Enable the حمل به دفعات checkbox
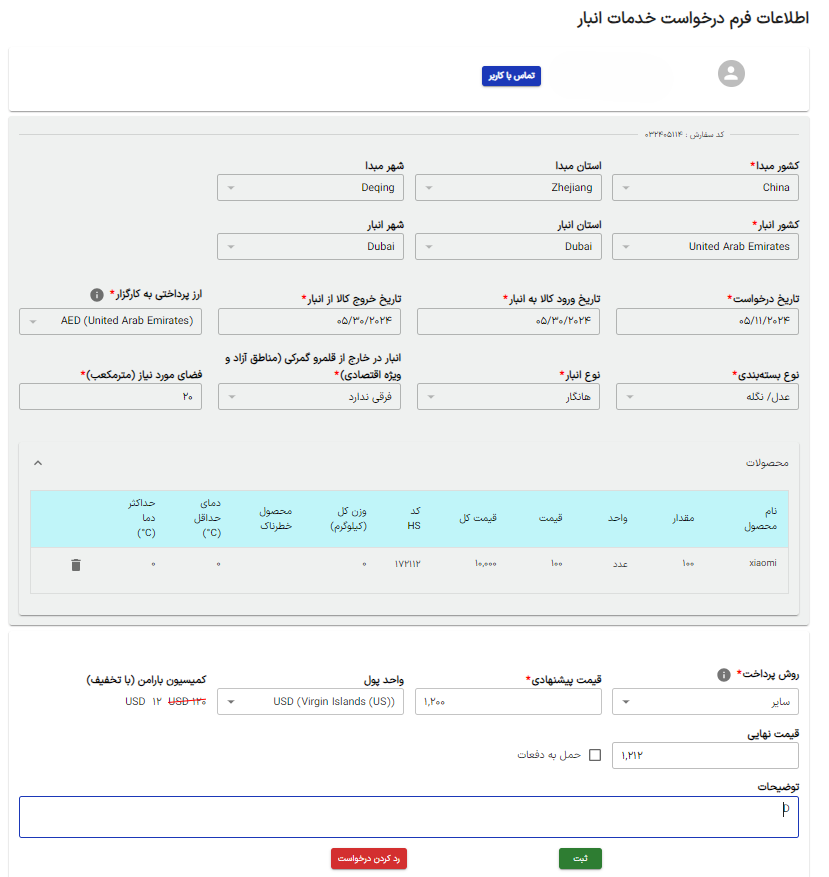829x877 pixels. tap(595, 755)
